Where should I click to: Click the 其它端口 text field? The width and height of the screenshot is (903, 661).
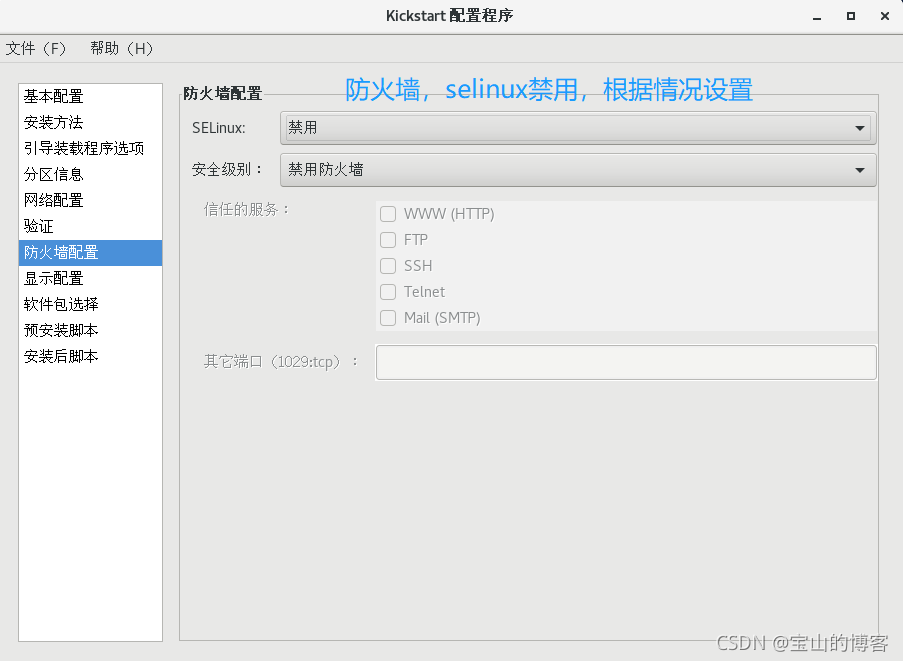(x=626, y=362)
